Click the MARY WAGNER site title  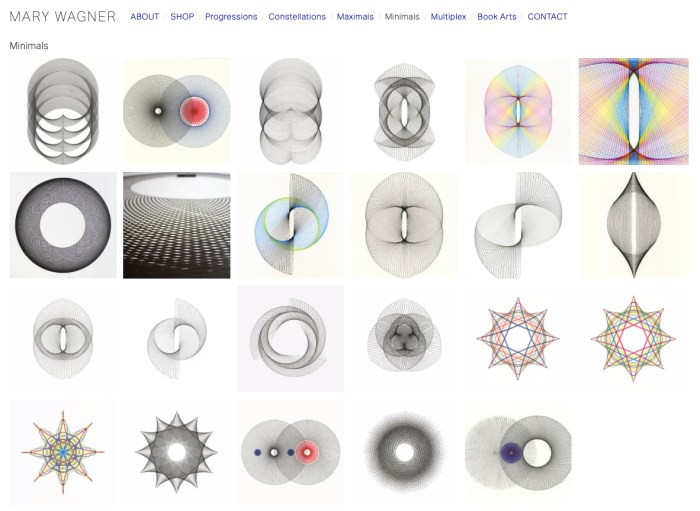[62, 17]
